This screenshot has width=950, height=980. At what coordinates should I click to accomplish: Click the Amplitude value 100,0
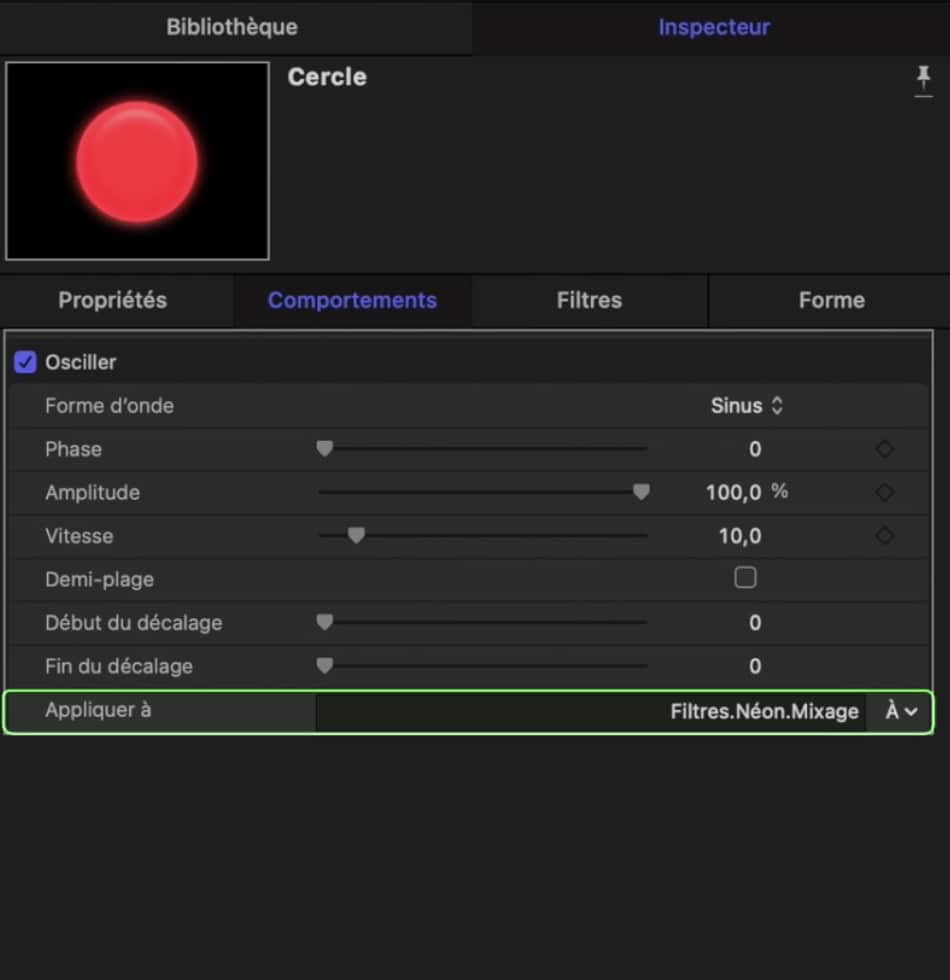point(733,492)
